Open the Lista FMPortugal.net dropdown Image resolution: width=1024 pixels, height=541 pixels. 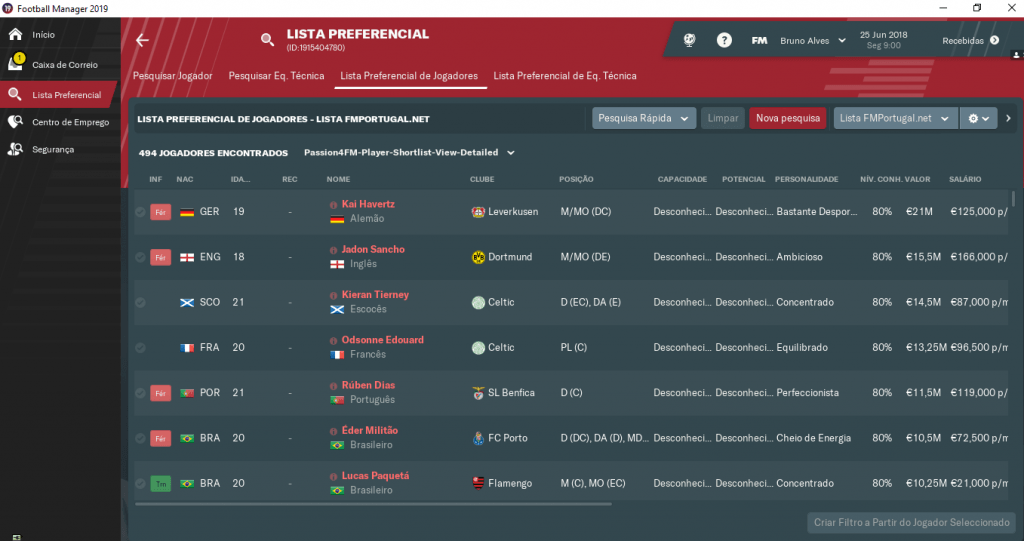[x=895, y=118]
